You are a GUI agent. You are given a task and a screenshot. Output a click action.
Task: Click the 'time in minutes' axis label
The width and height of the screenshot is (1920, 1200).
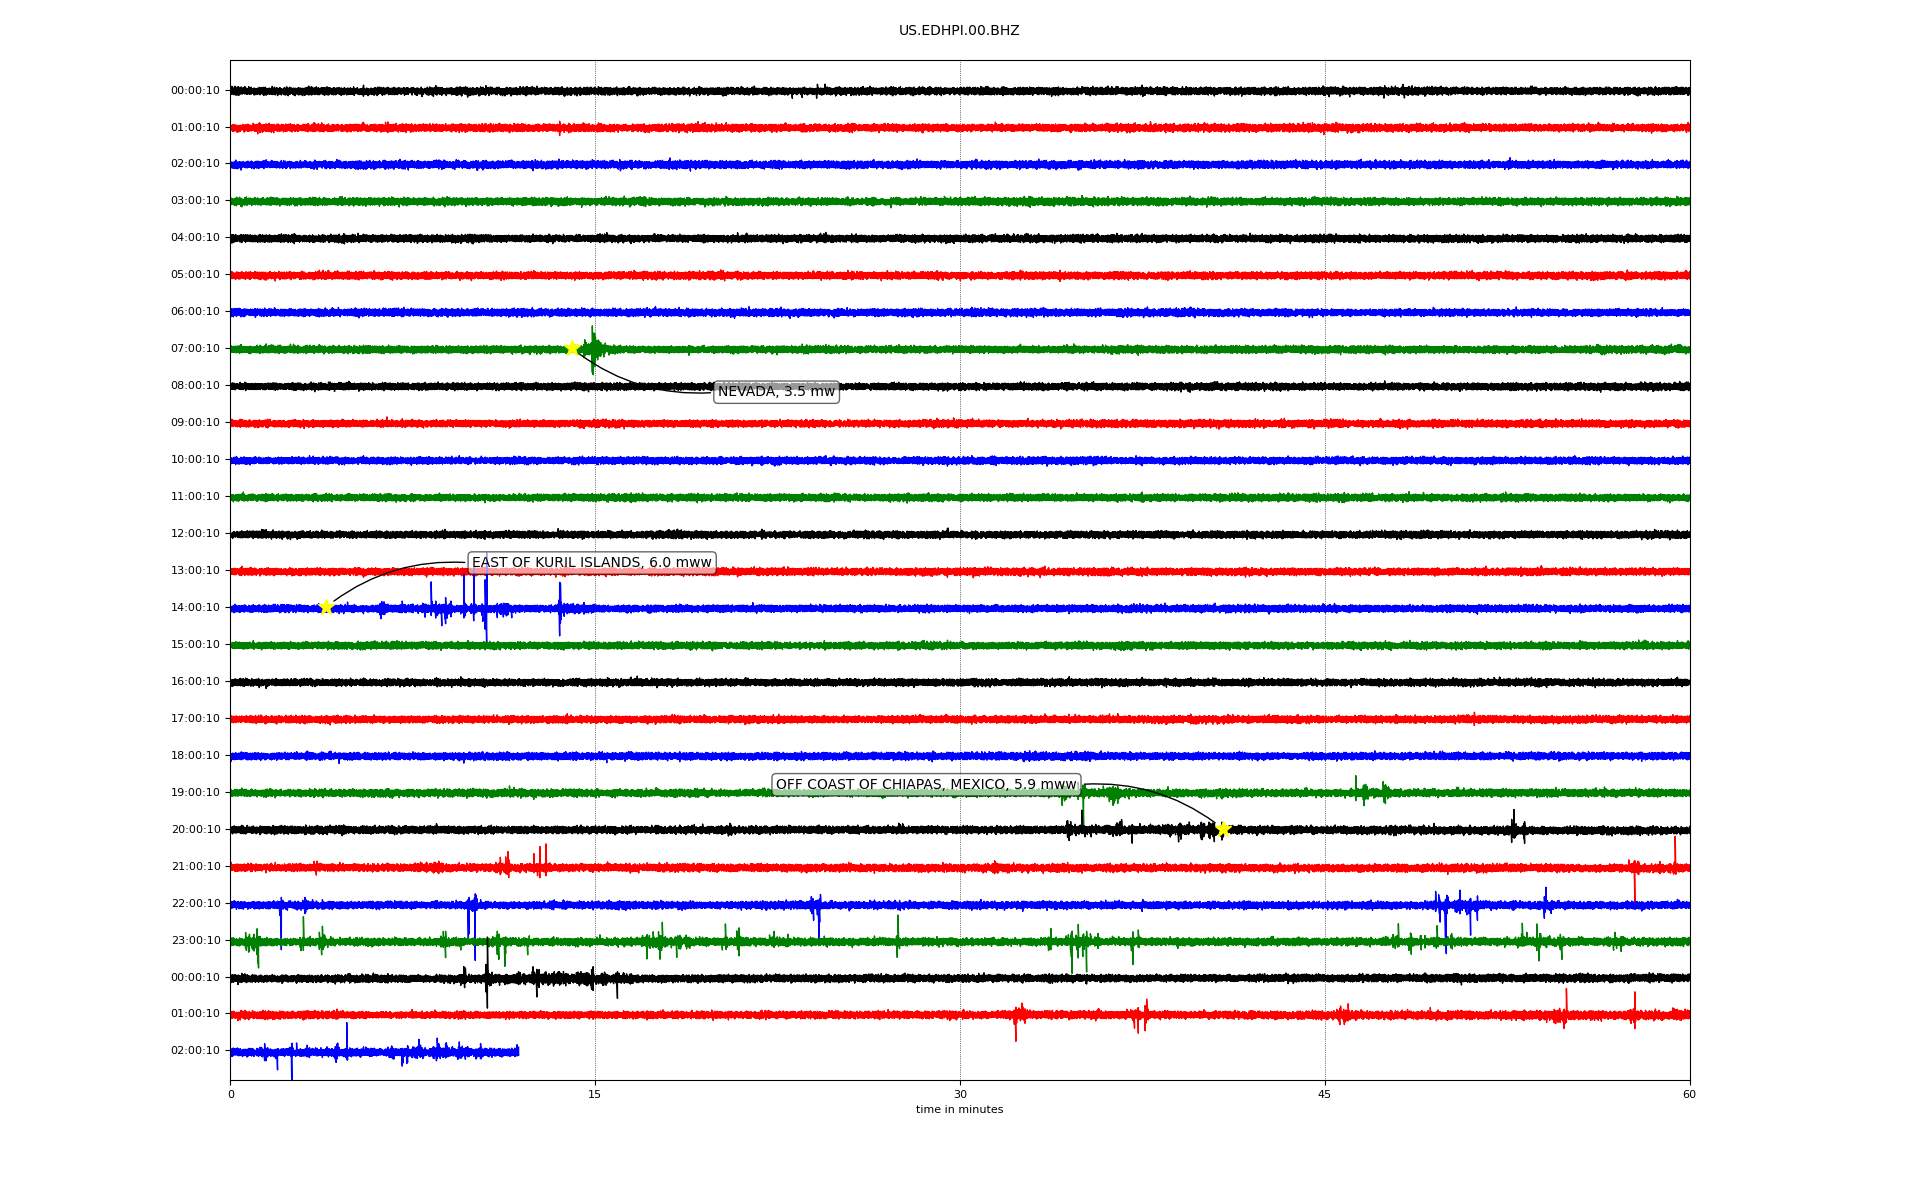959,1110
